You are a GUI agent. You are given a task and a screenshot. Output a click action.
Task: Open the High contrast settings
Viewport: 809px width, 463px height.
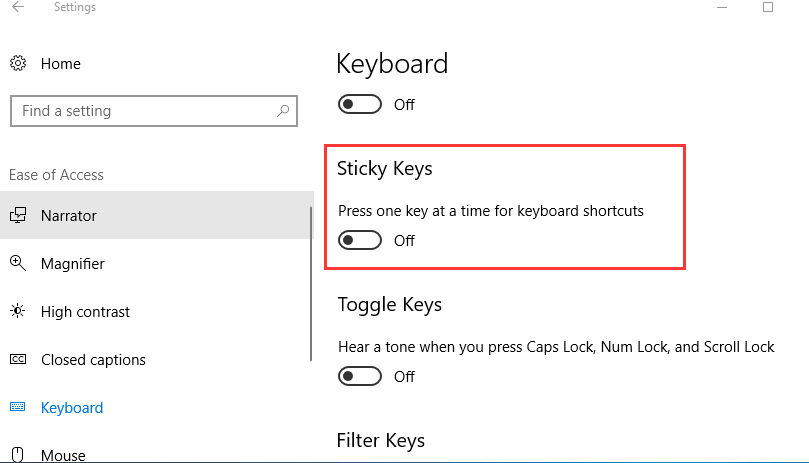85,312
